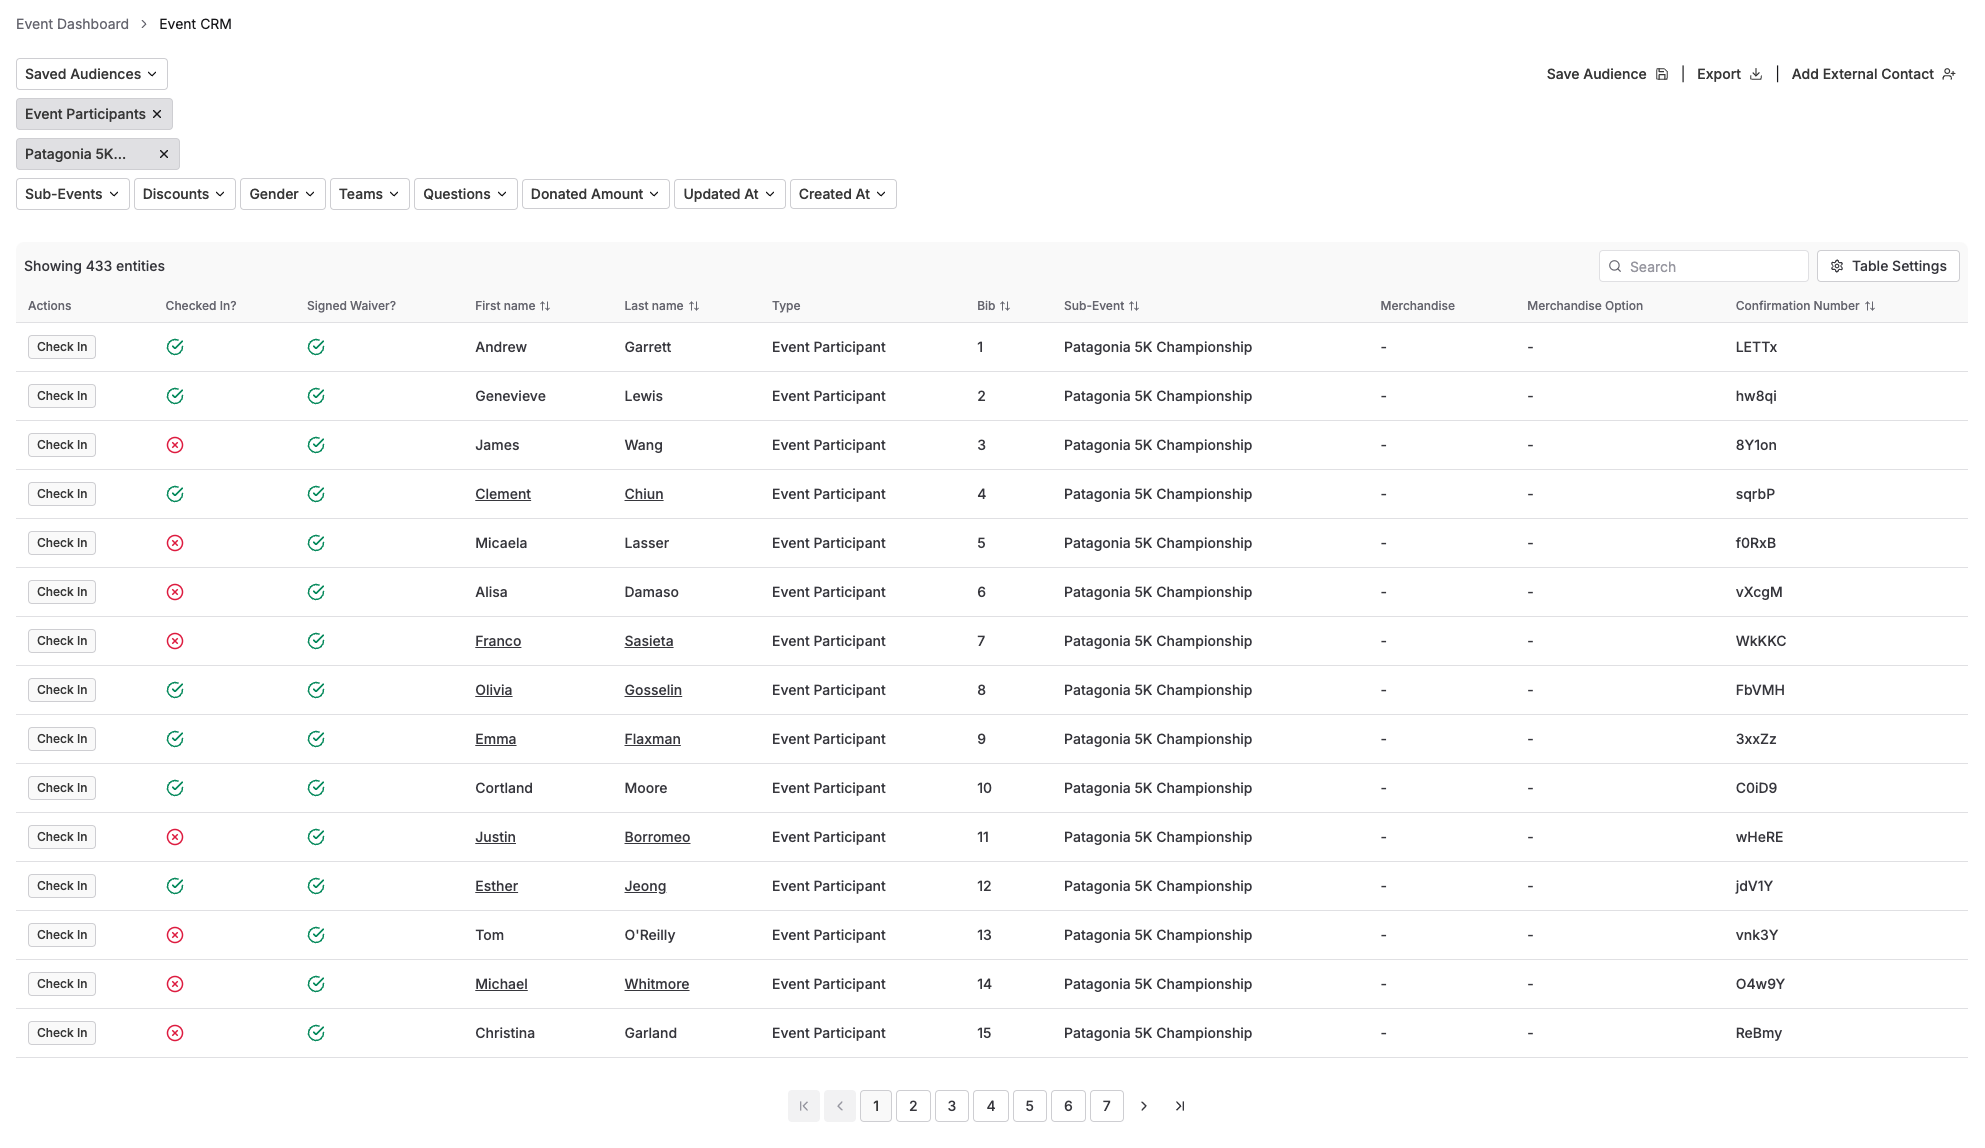Viewport: 1985px width, 1148px height.
Task: Go to the last page icon
Action: [x=1180, y=1106]
